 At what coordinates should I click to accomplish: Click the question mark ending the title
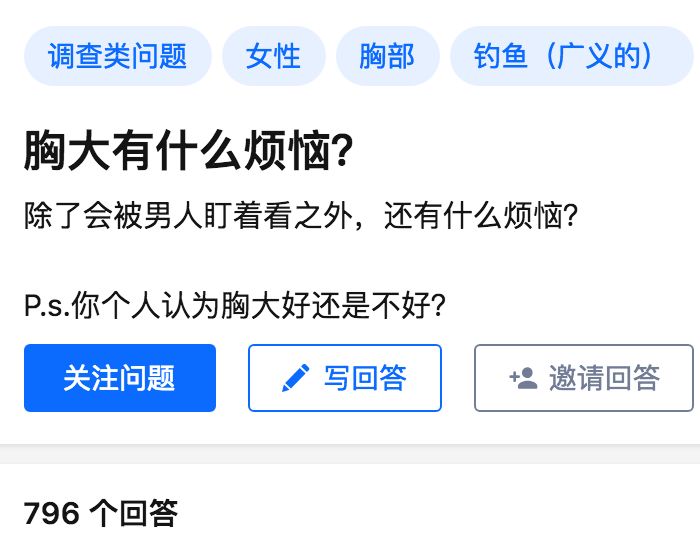click(x=342, y=153)
